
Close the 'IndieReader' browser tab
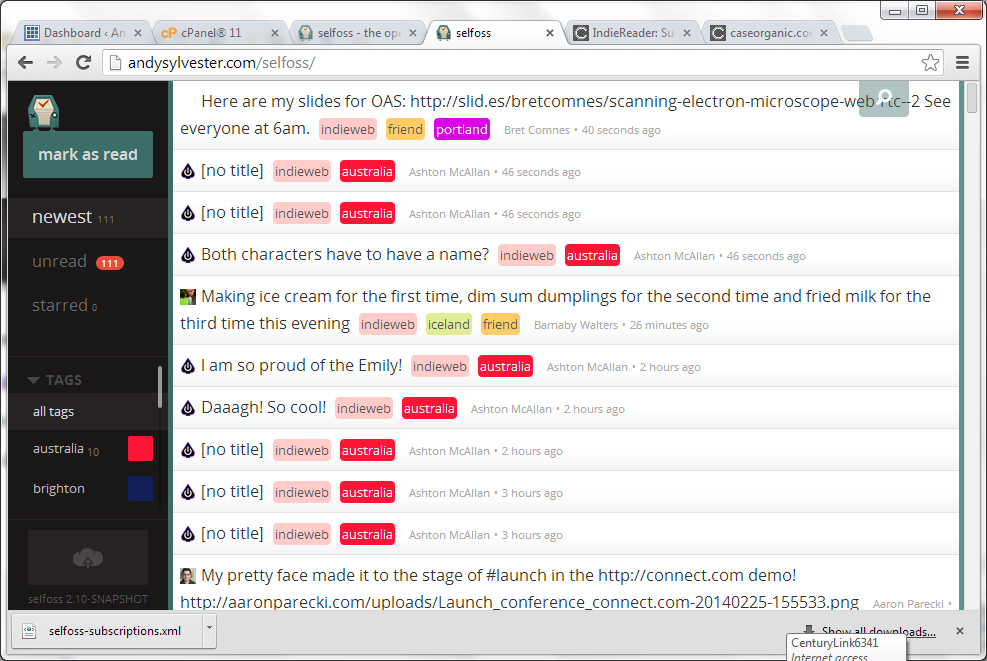(x=687, y=33)
